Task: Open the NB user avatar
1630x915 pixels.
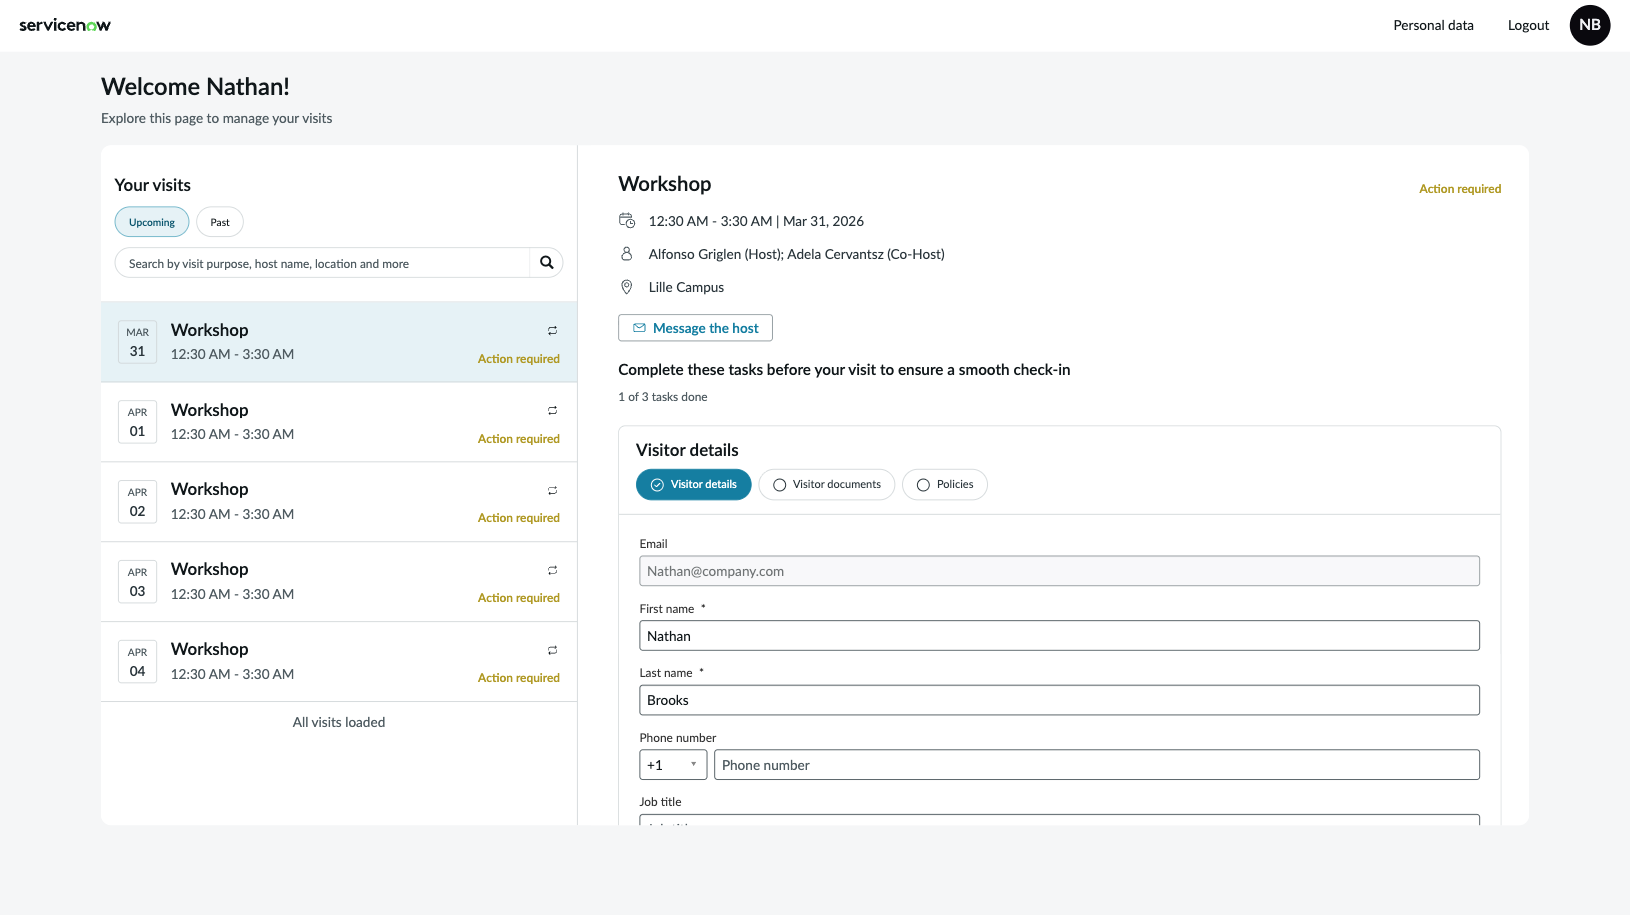Action: tap(1589, 25)
